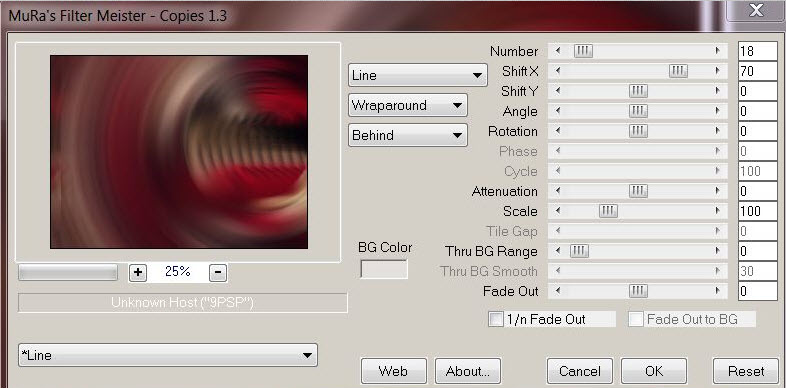
Task: Click the Number slider thumb
Action: pyautogui.click(x=583, y=51)
